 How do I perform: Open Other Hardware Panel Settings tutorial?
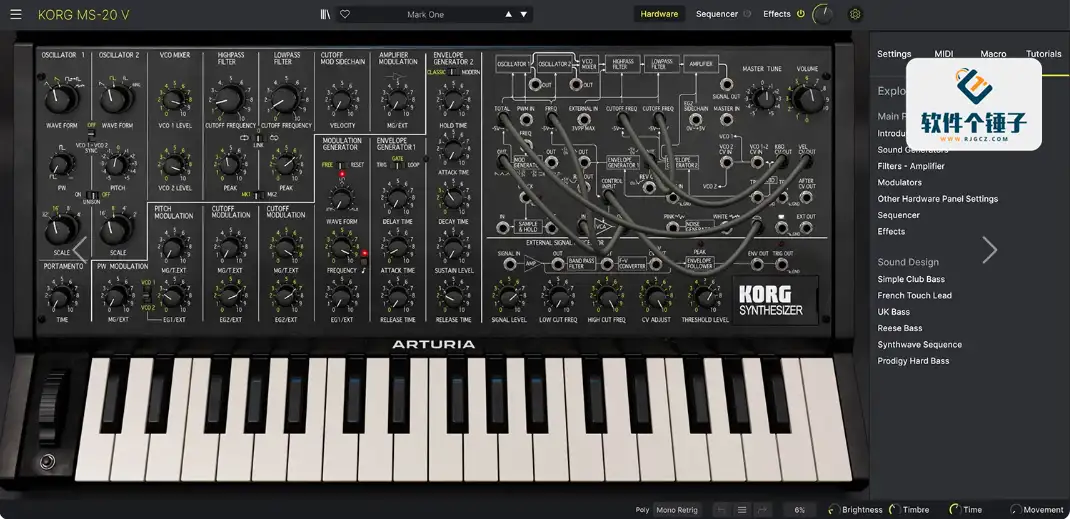coord(938,198)
